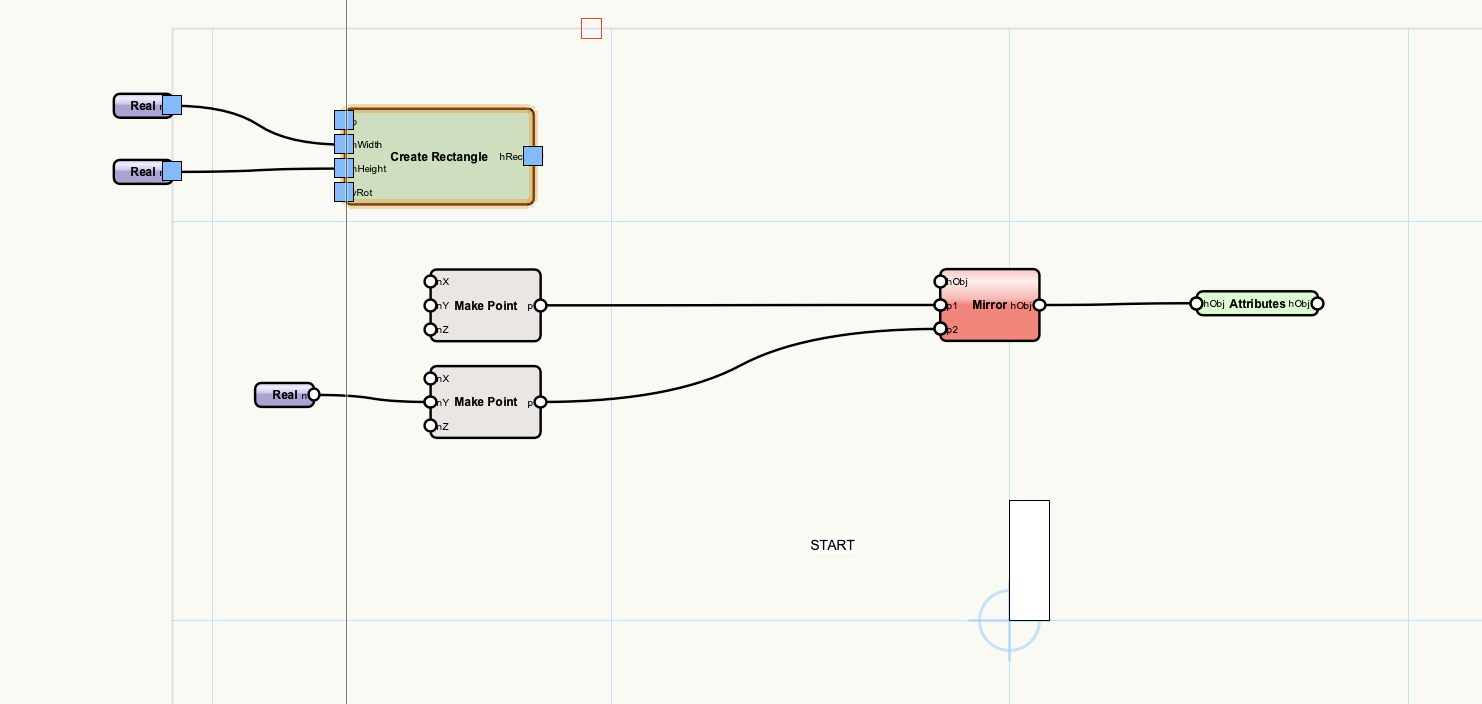Viewport: 1482px width, 704px height.
Task: Click the vRot port handle on Create Rectangle
Action: [344, 192]
